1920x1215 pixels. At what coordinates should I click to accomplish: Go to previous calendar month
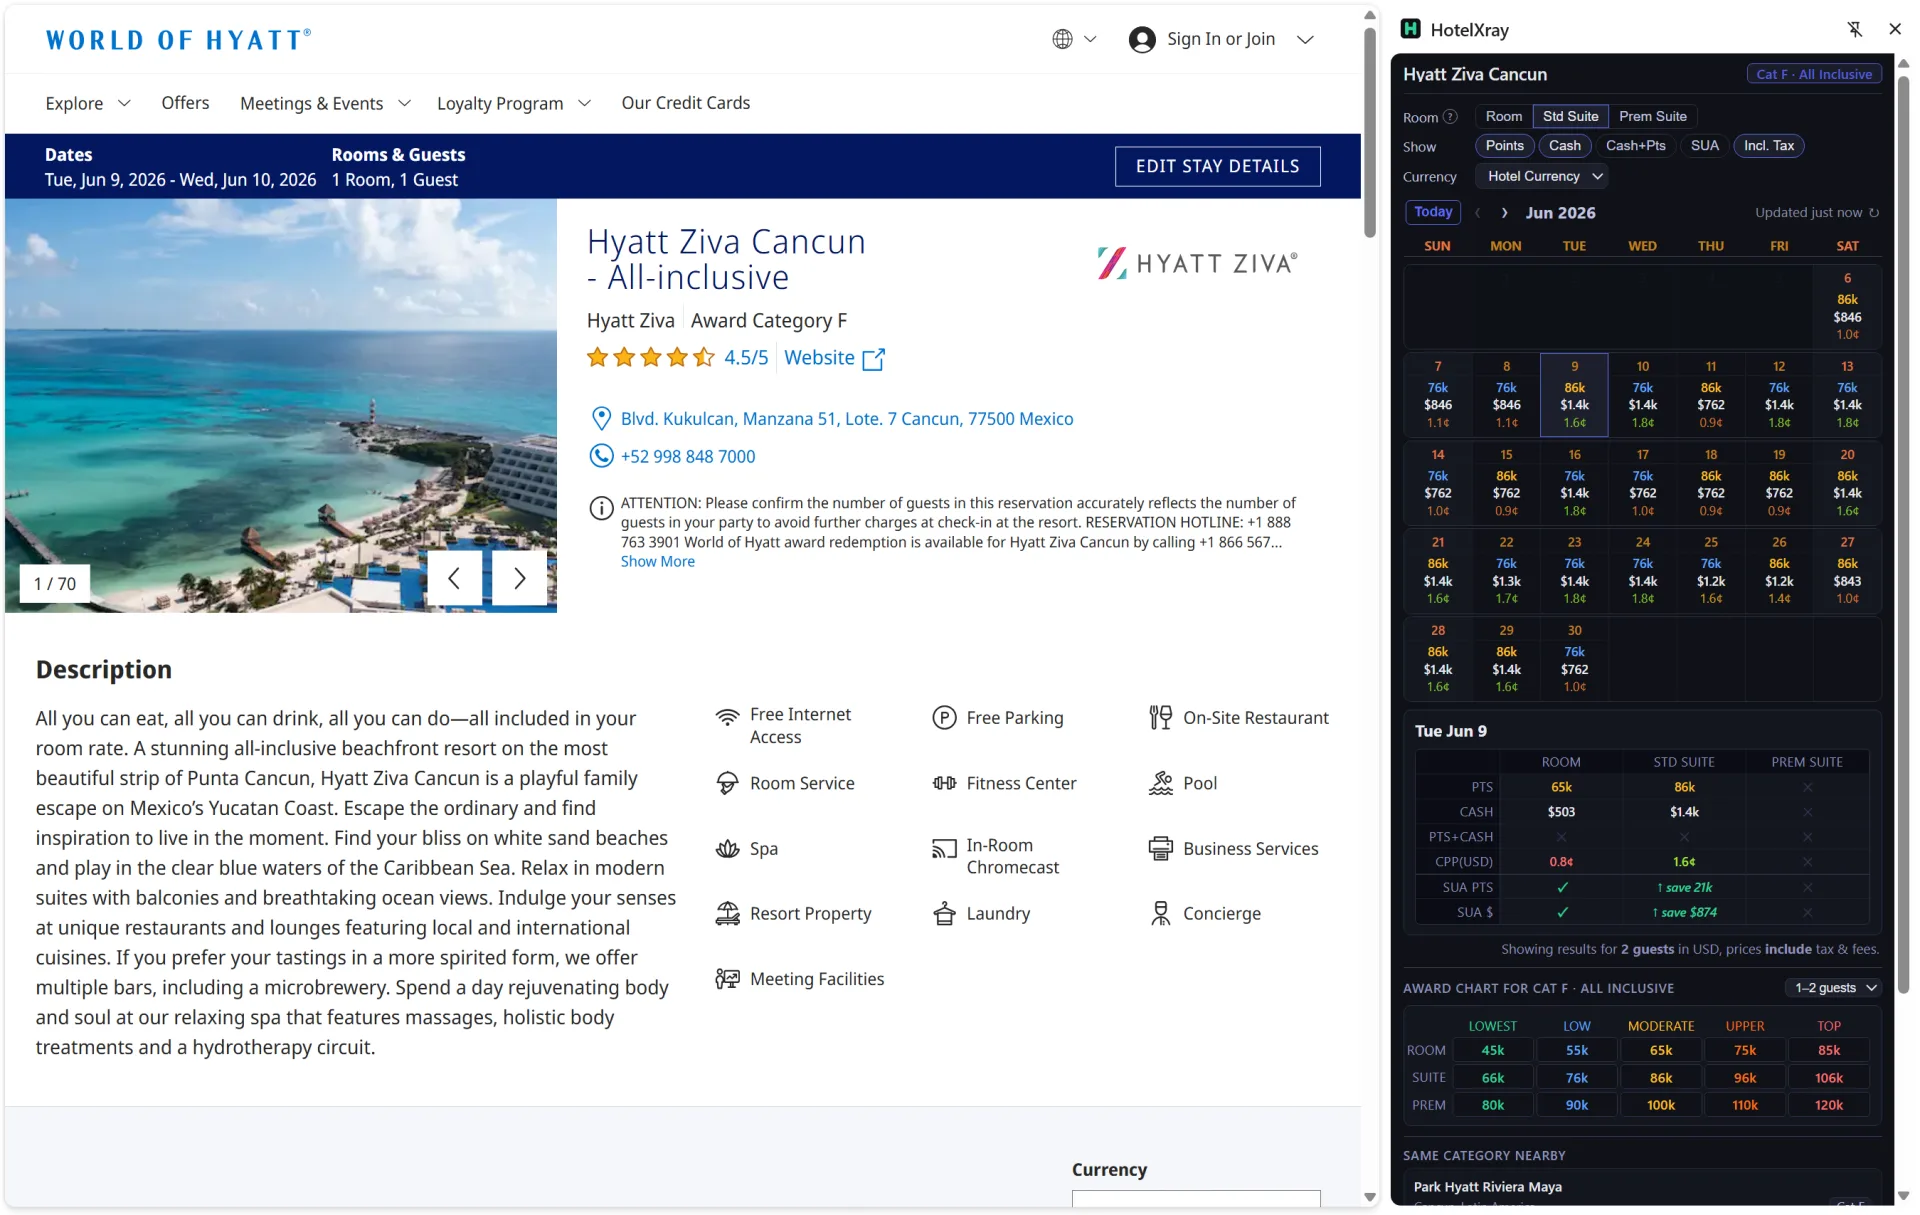pyautogui.click(x=1477, y=213)
